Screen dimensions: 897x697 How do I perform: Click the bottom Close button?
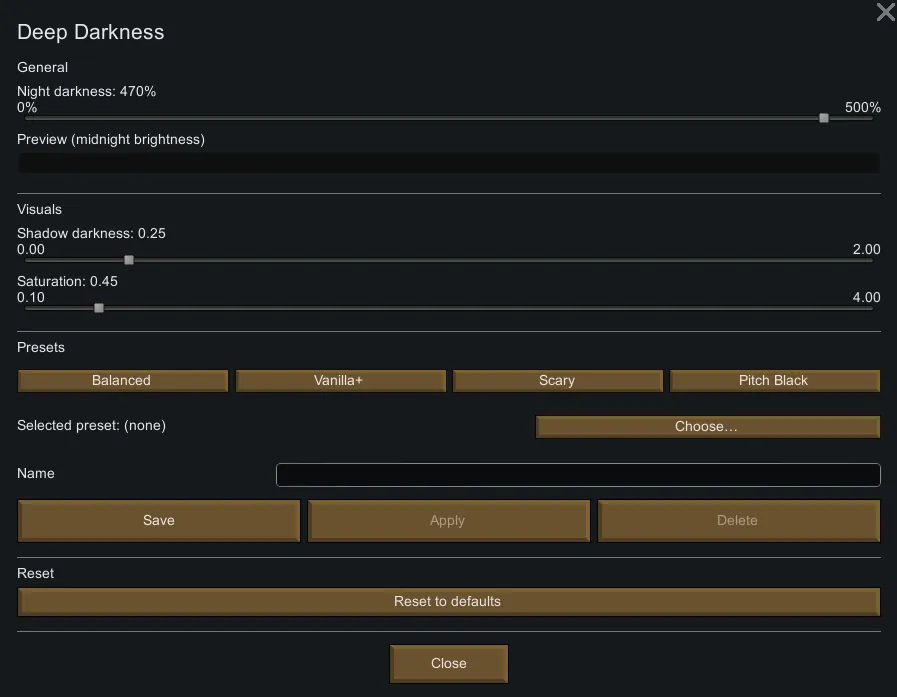pyautogui.click(x=448, y=664)
